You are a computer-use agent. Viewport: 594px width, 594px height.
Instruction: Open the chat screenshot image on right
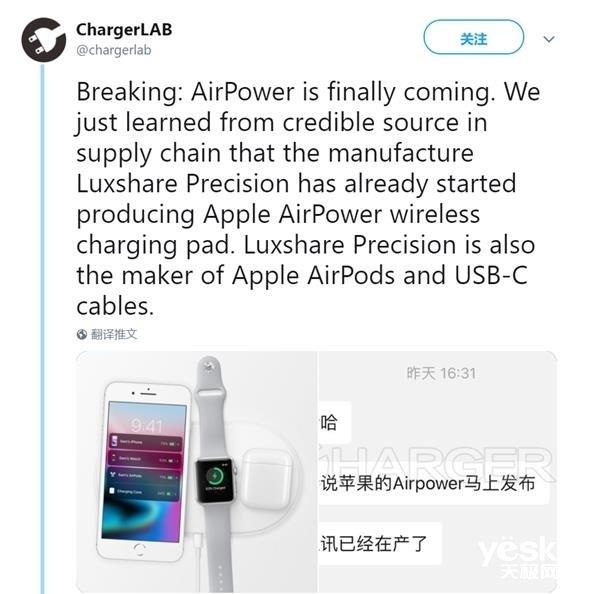(438, 471)
